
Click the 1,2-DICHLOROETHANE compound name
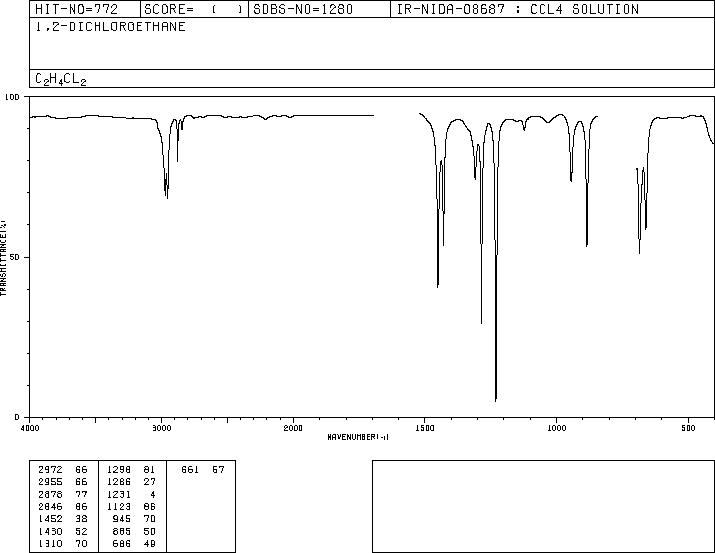click(110, 27)
